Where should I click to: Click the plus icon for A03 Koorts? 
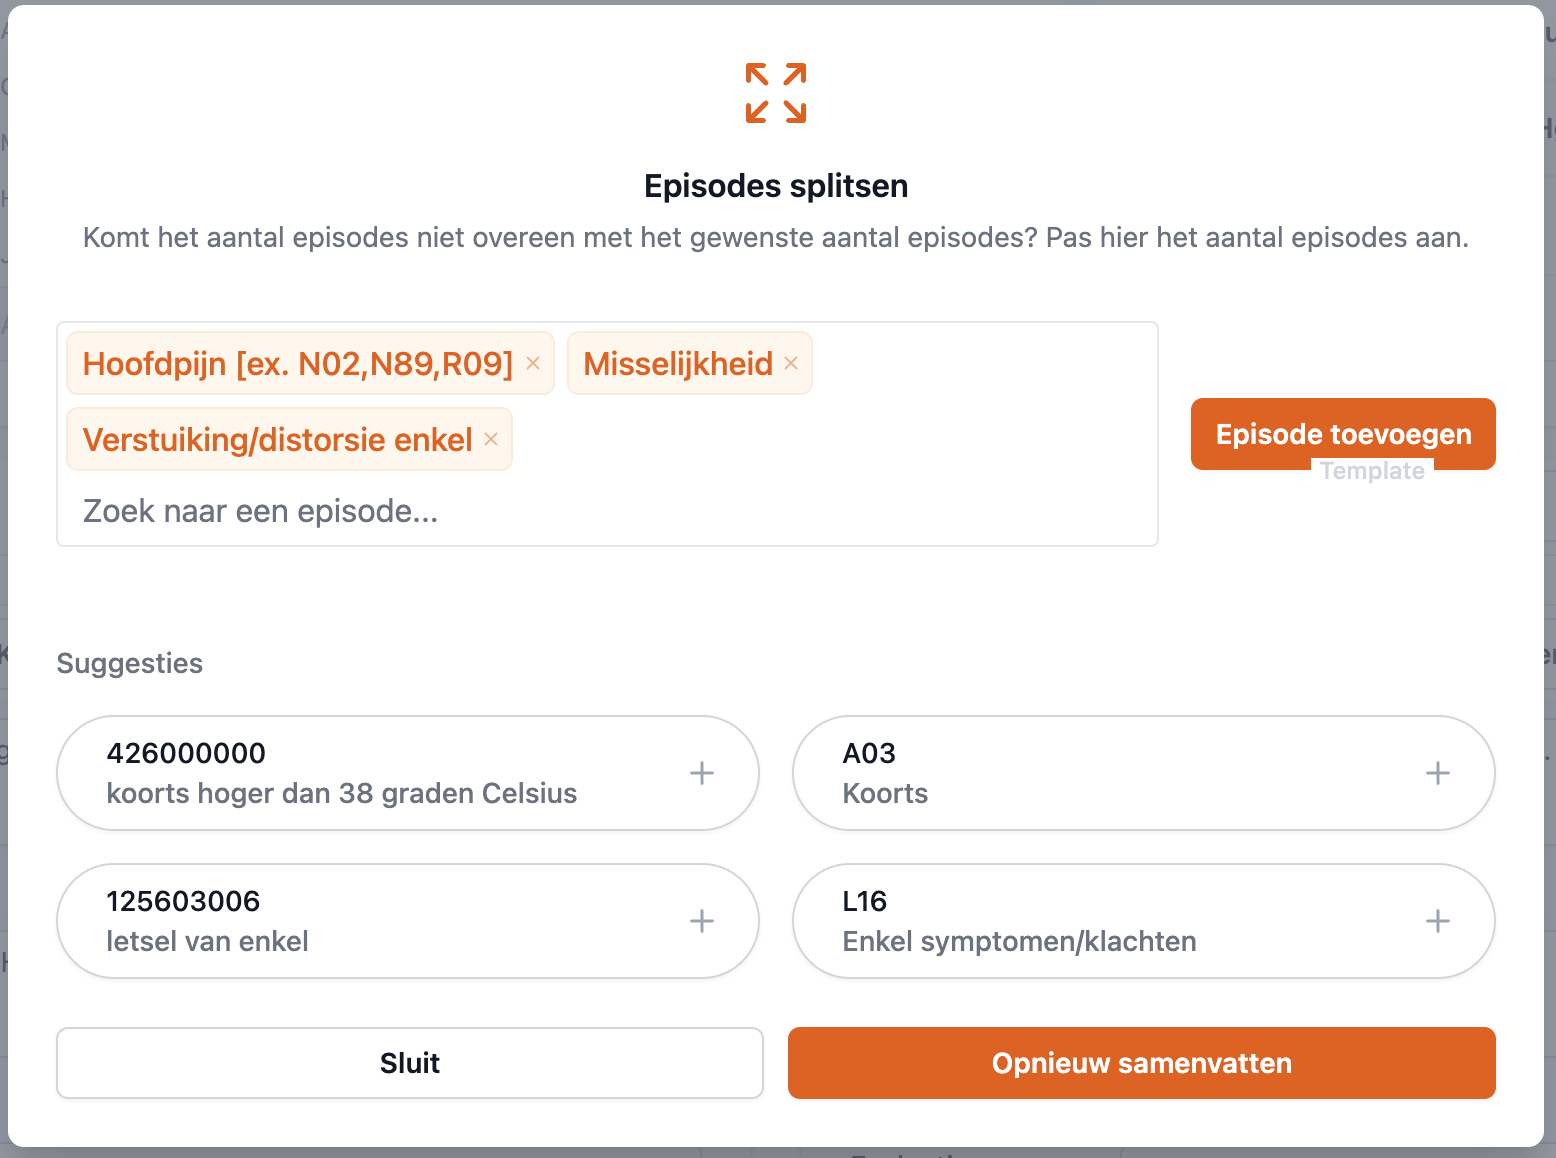coord(1437,773)
